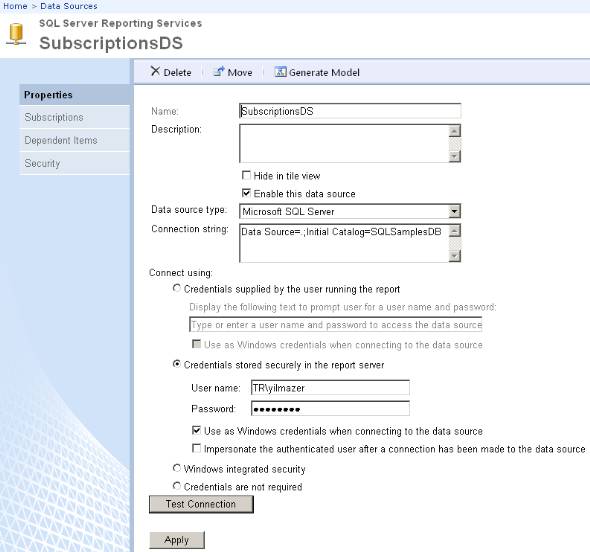Open the Data Sources breadcrumb link
Screen dimensions: 590x552
[69, 6]
